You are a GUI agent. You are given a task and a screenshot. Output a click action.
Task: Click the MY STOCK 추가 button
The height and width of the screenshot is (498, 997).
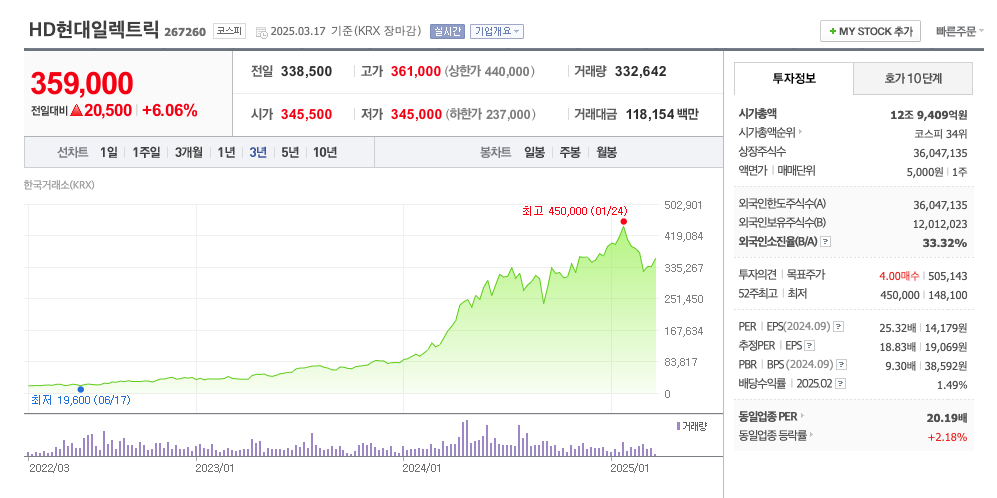coord(870,31)
